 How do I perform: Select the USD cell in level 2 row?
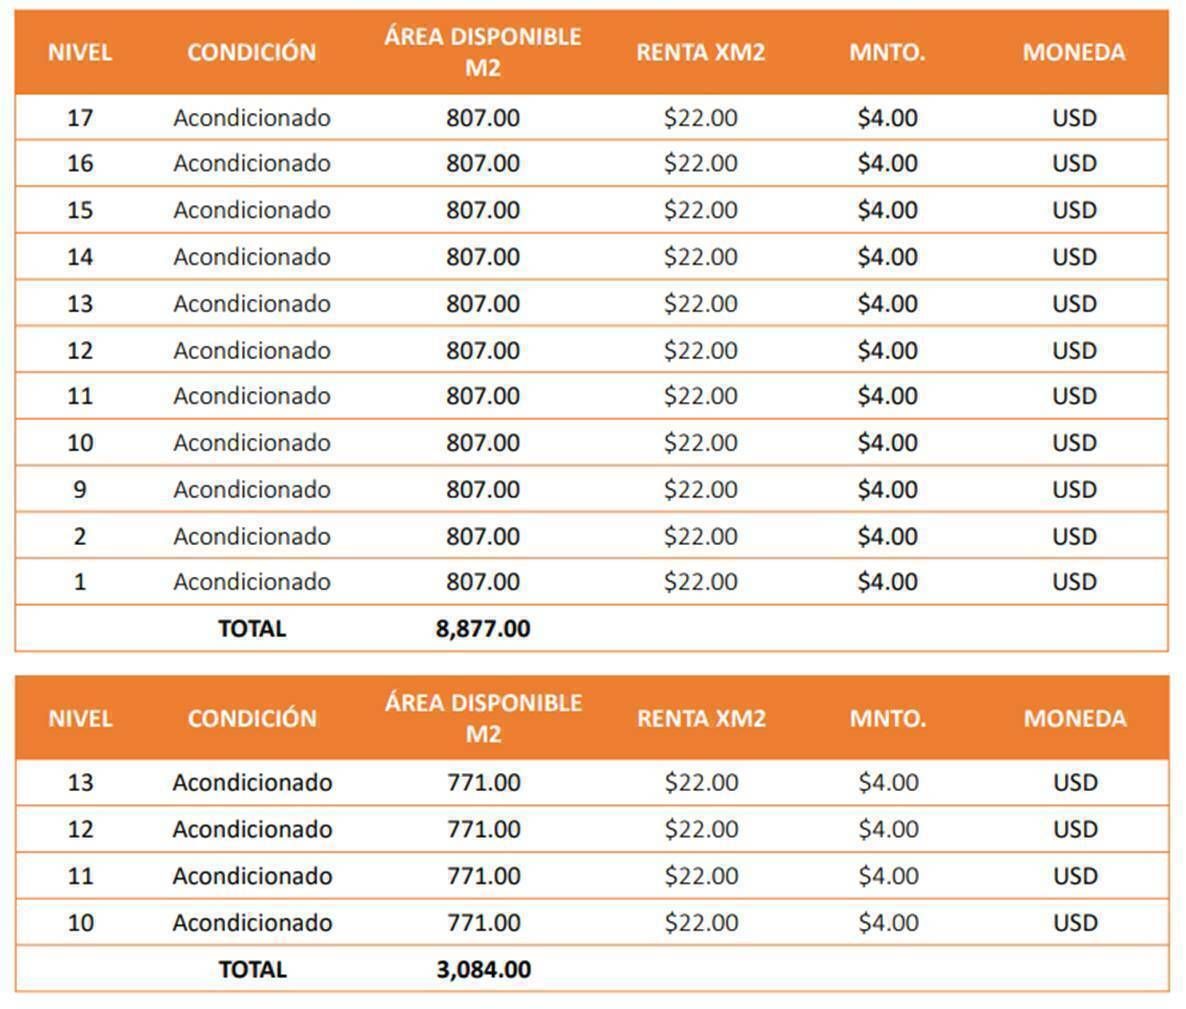(1074, 536)
